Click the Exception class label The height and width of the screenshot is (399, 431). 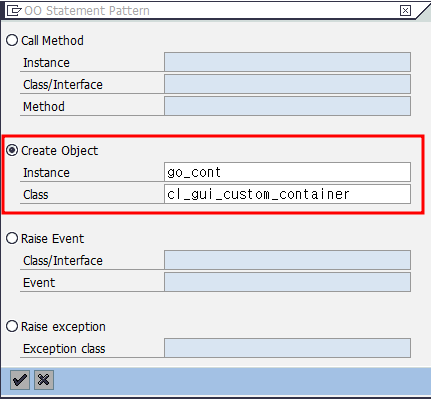64,349
